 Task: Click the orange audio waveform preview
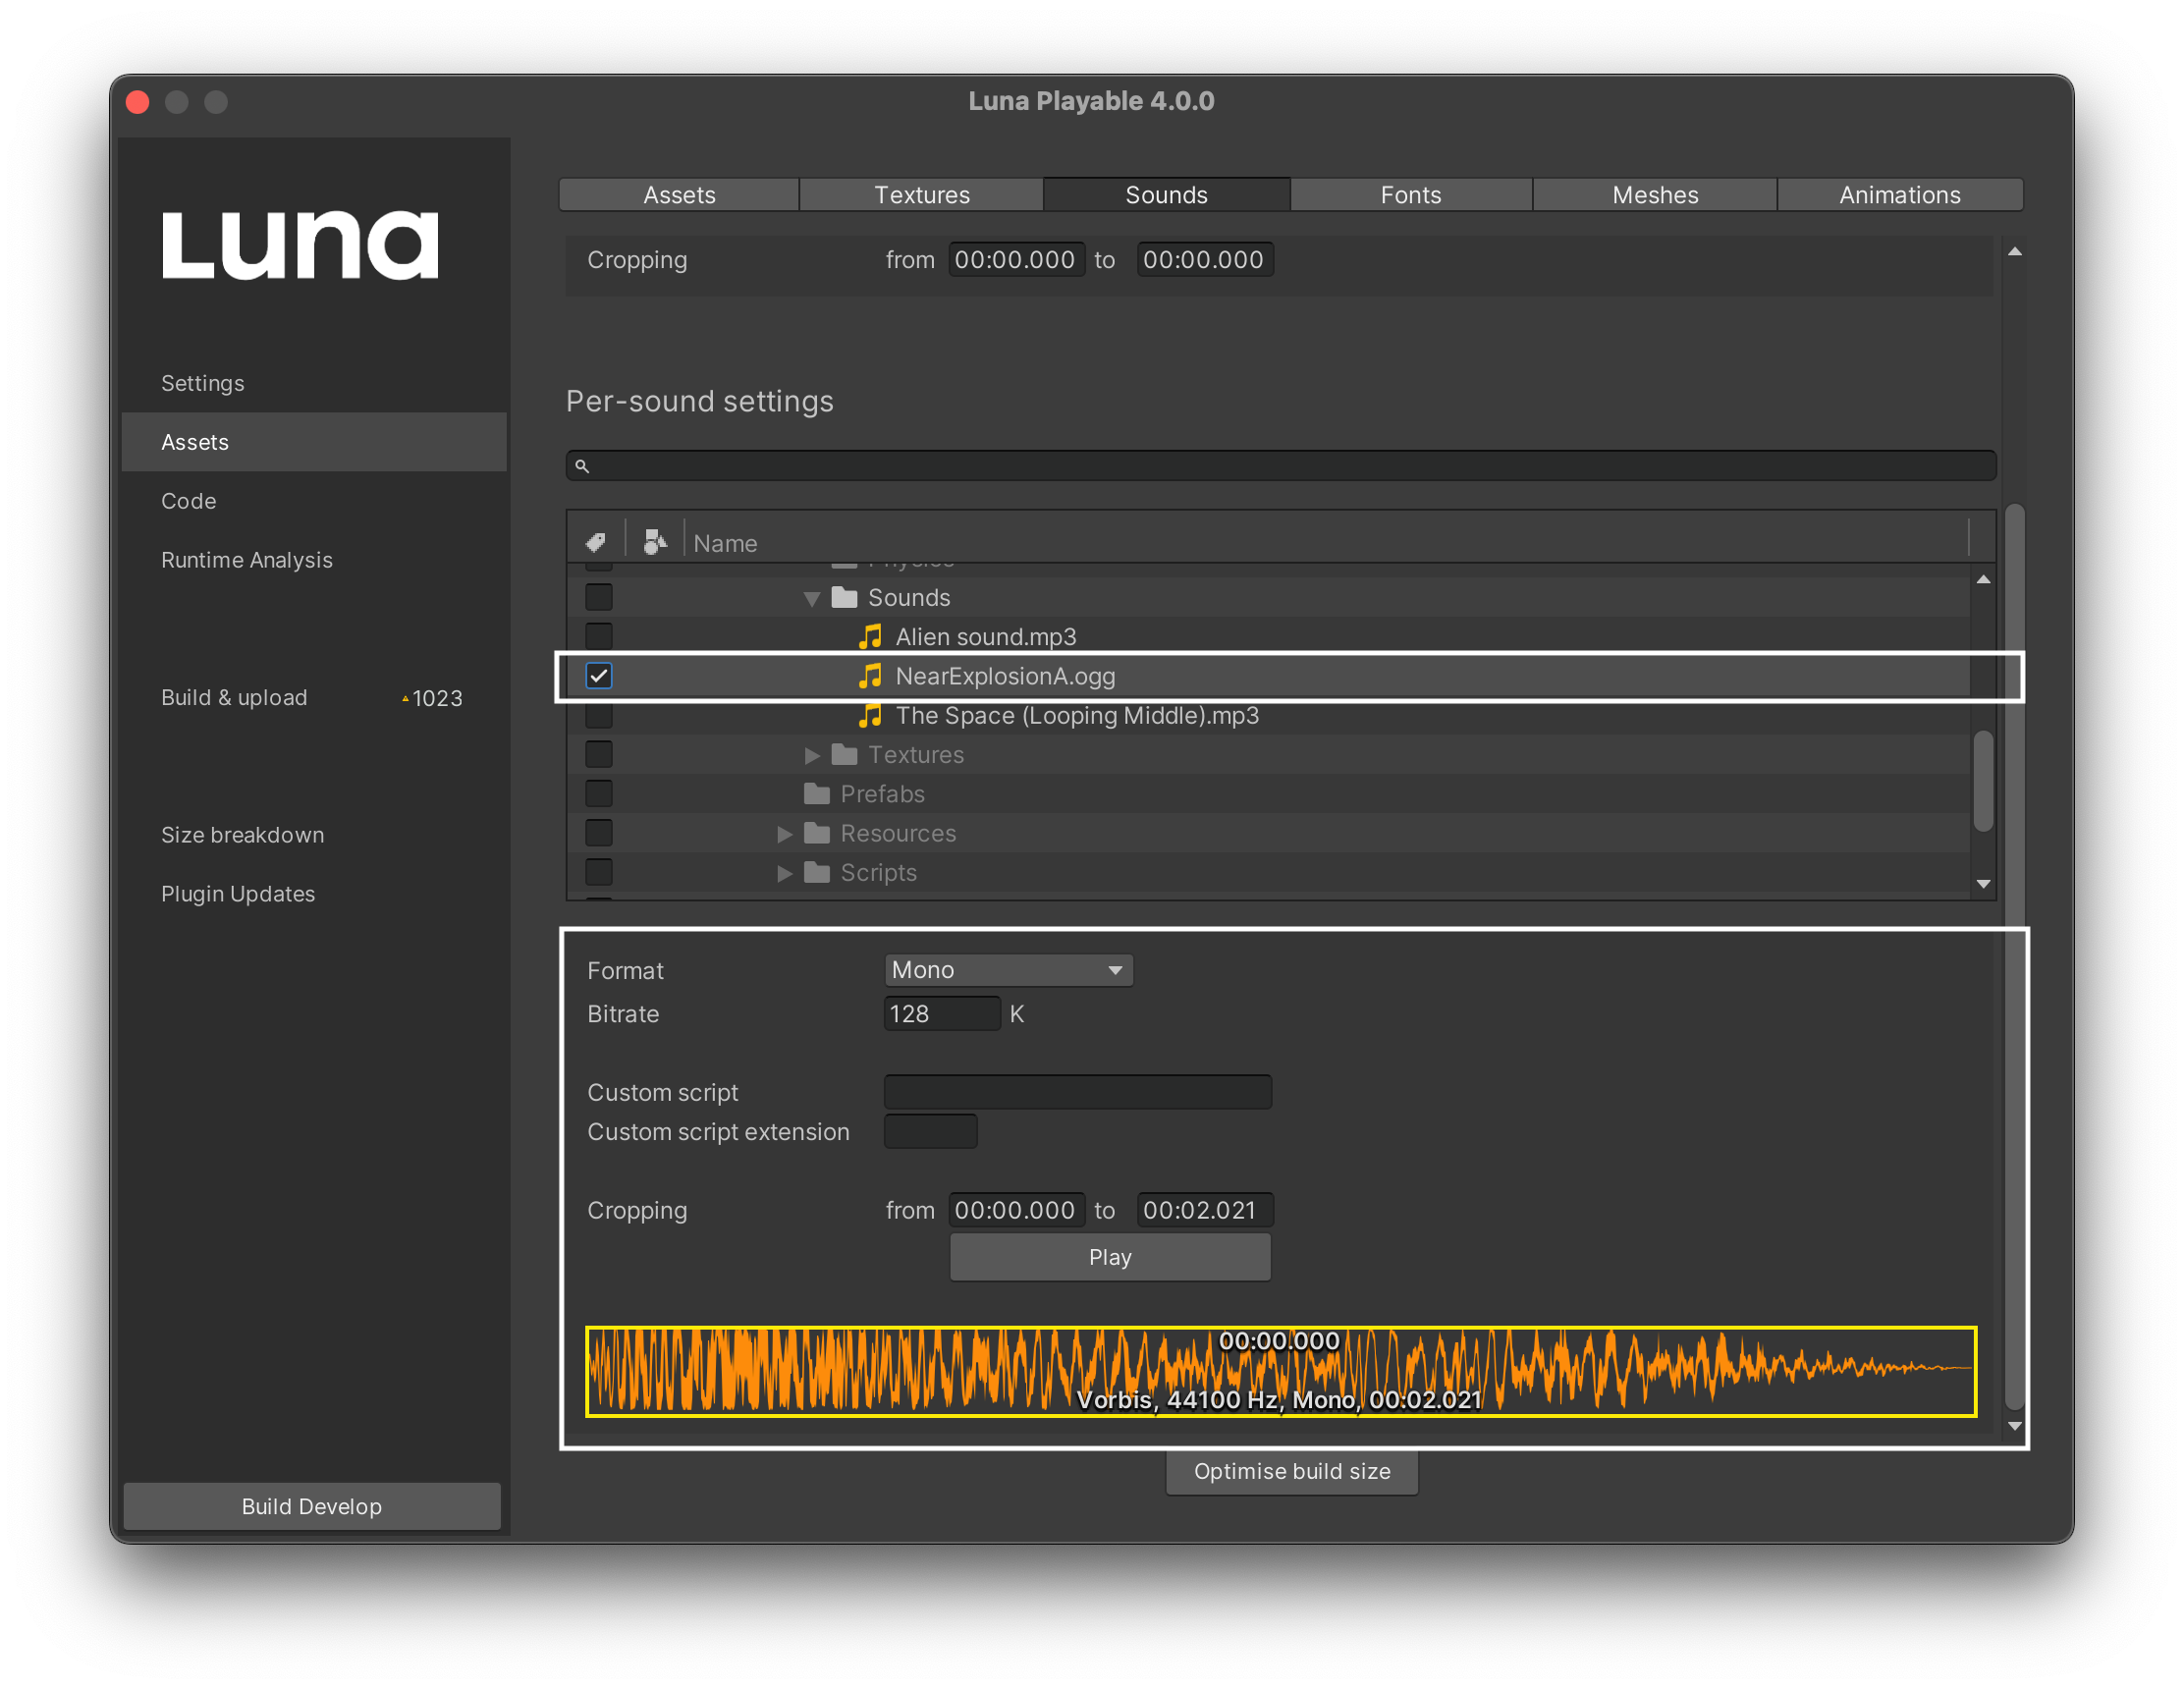(x=1281, y=1372)
